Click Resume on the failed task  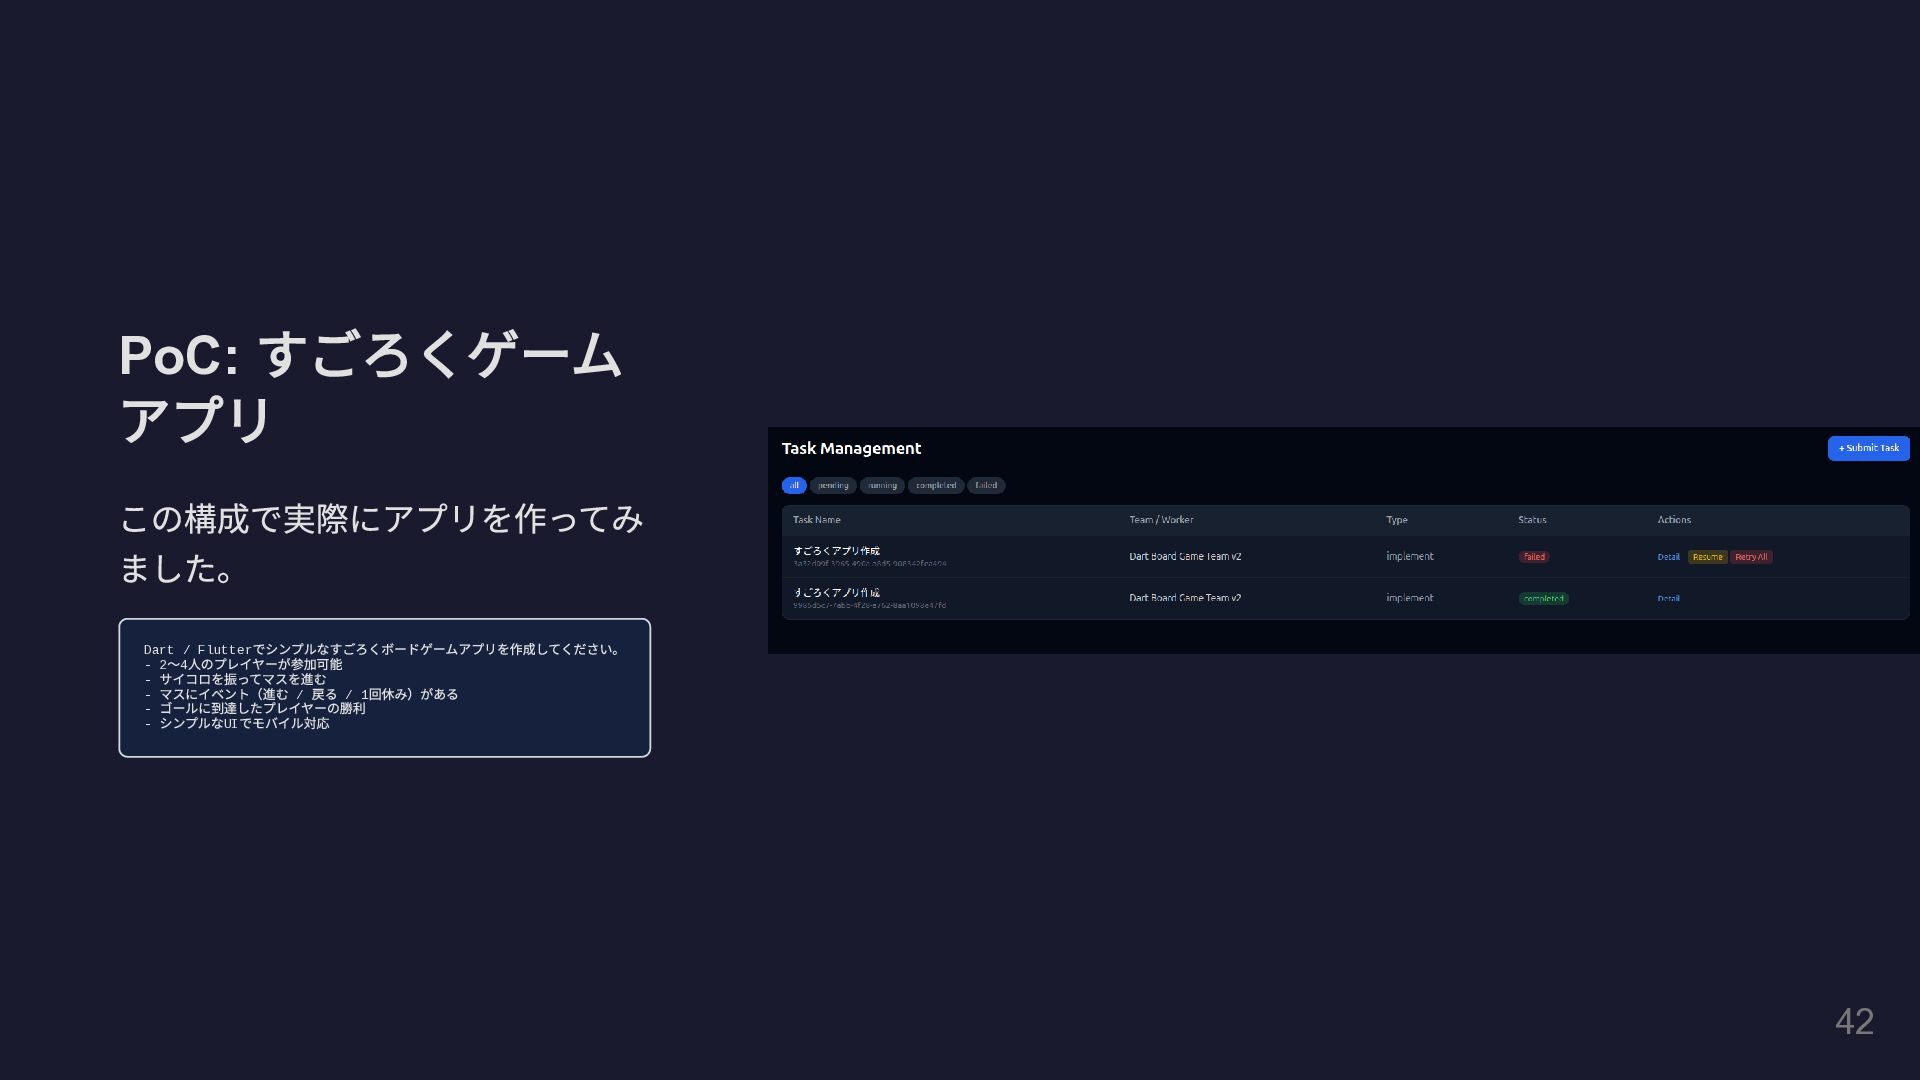1707,557
